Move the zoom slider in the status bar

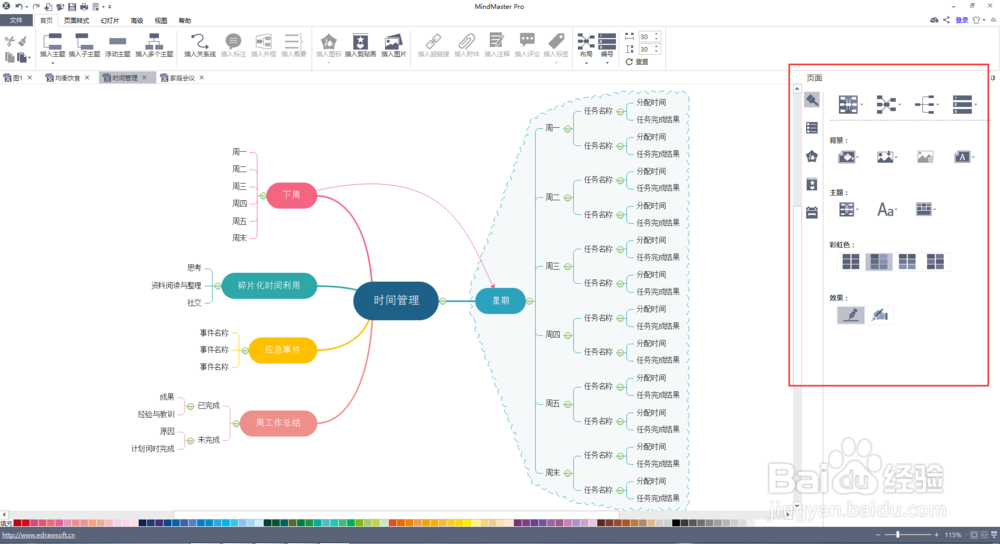click(x=897, y=534)
